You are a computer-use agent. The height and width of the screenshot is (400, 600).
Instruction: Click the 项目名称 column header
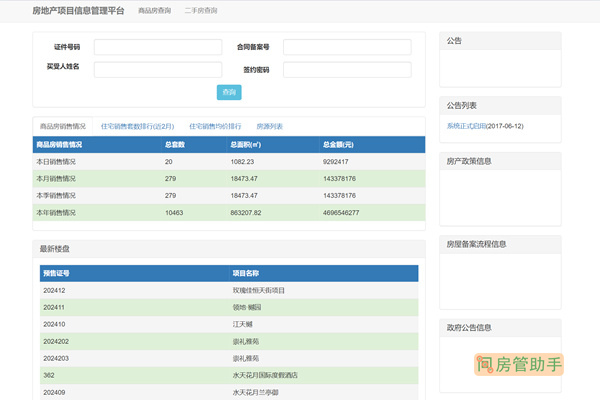[x=246, y=273]
